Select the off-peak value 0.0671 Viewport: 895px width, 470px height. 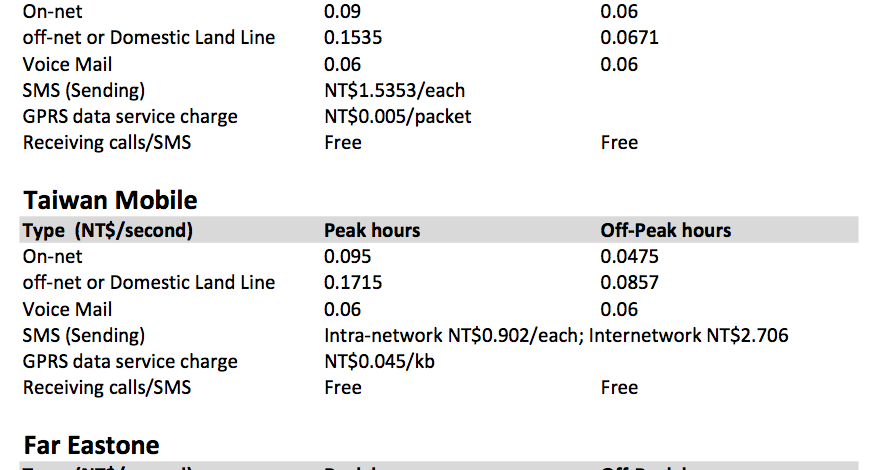(630, 38)
